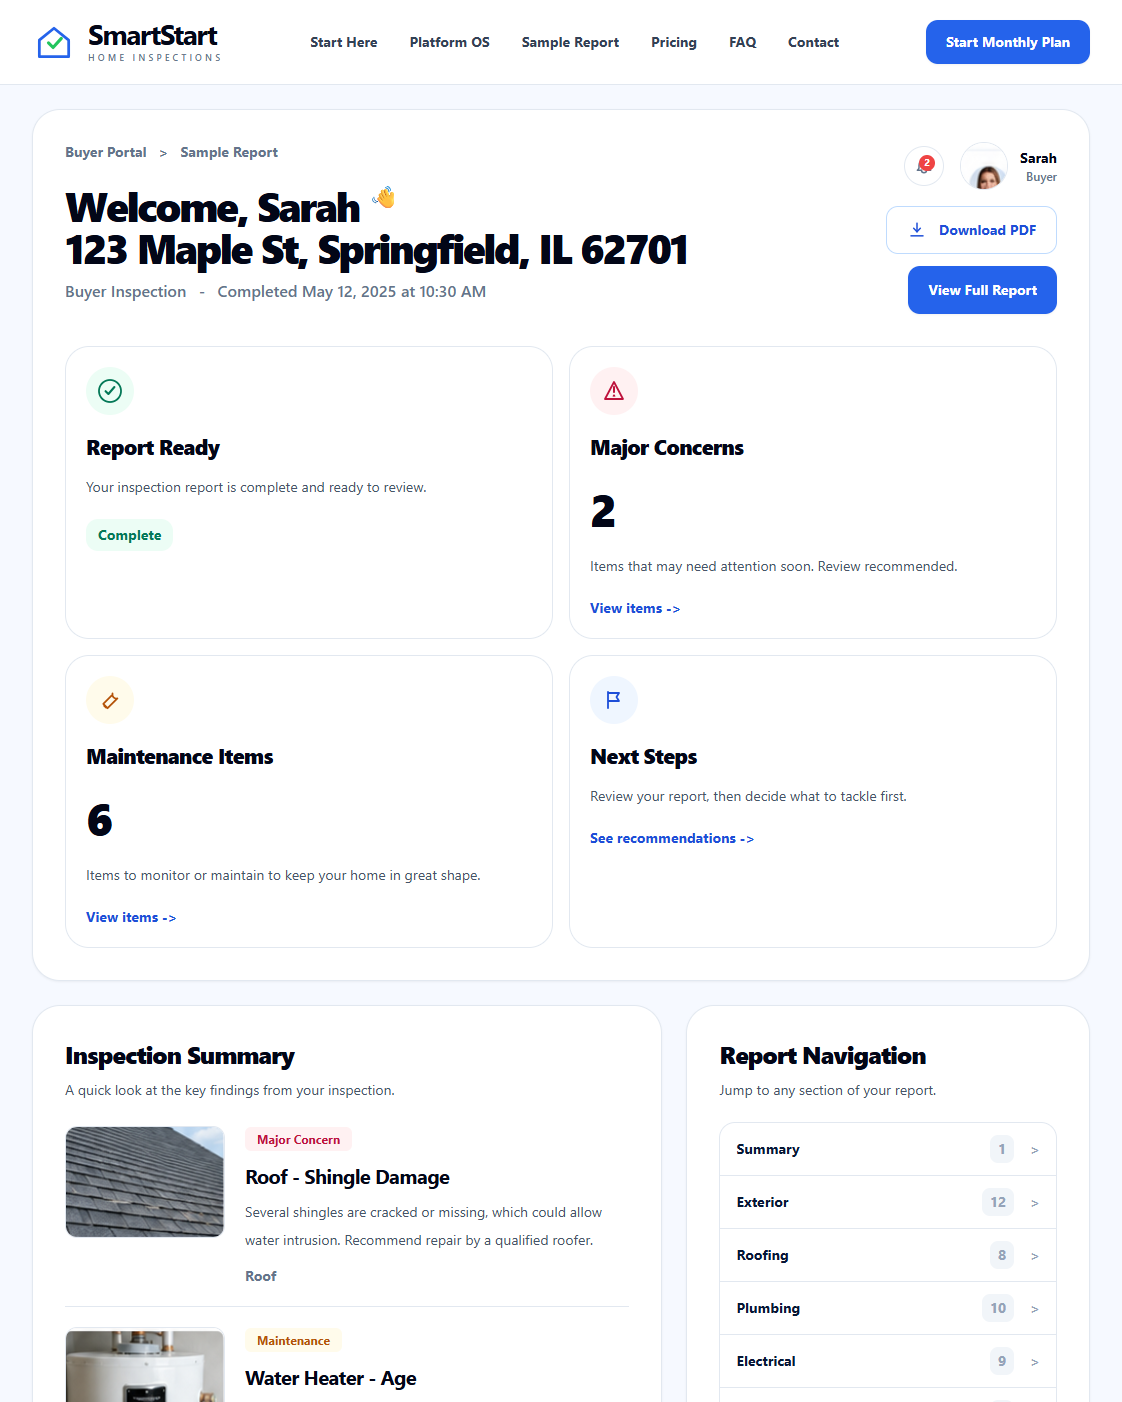Viewport: 1122px width, 1402px height.
Task: Click the Maintenance tag
Action: 293,1340
